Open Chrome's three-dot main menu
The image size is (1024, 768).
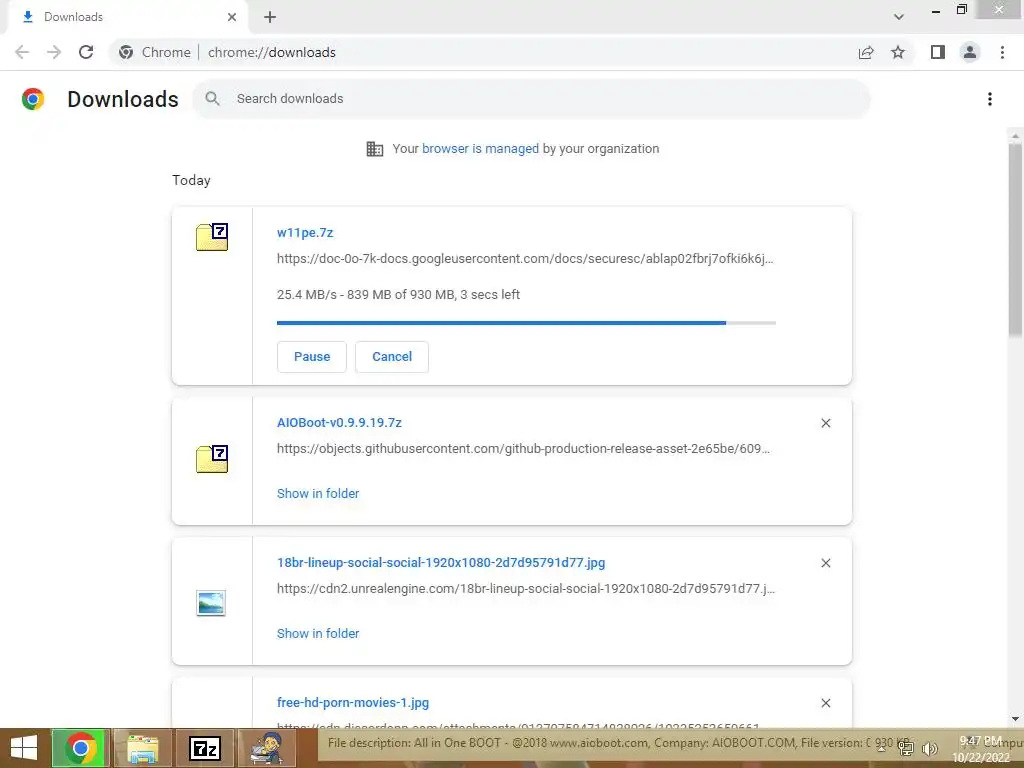tap(1002, 52)
